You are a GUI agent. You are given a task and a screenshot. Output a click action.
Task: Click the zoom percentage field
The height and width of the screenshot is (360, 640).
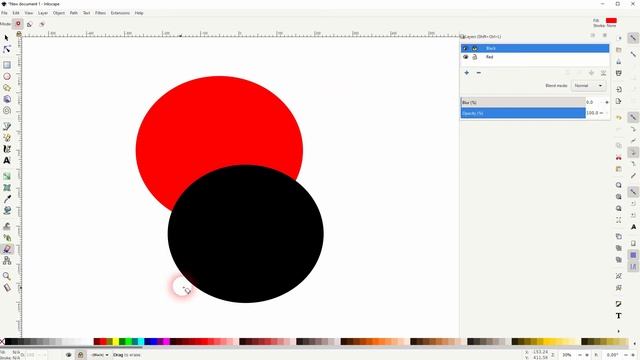coord(567,355)
